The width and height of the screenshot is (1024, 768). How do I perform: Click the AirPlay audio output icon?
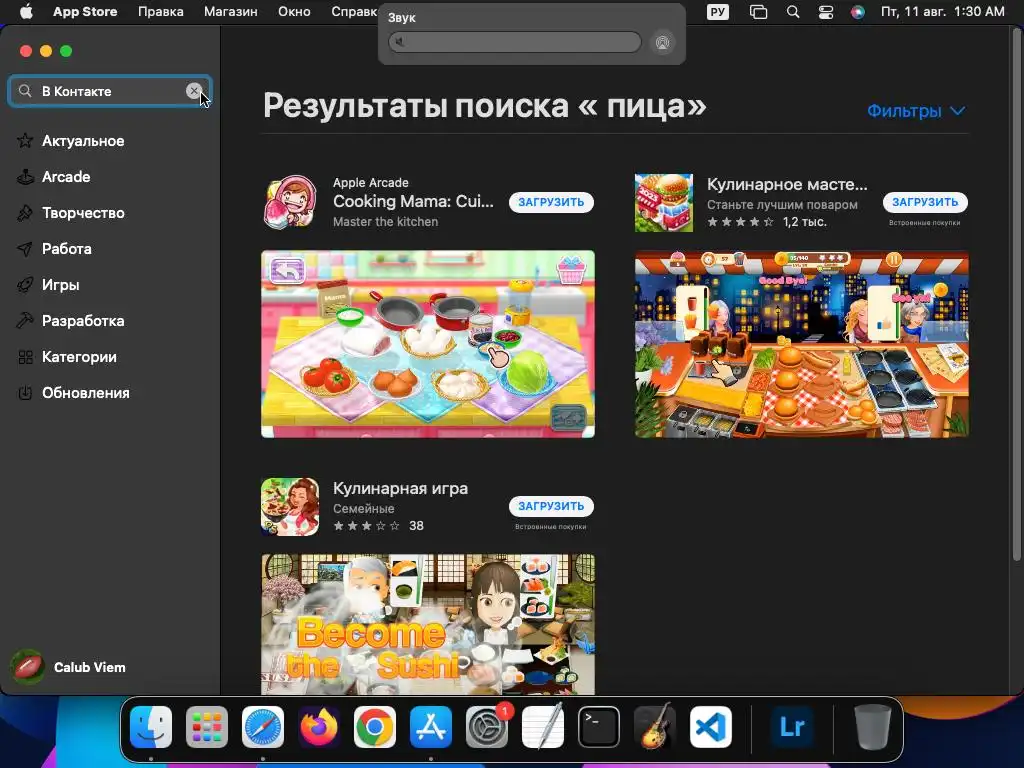click(662, 42)
